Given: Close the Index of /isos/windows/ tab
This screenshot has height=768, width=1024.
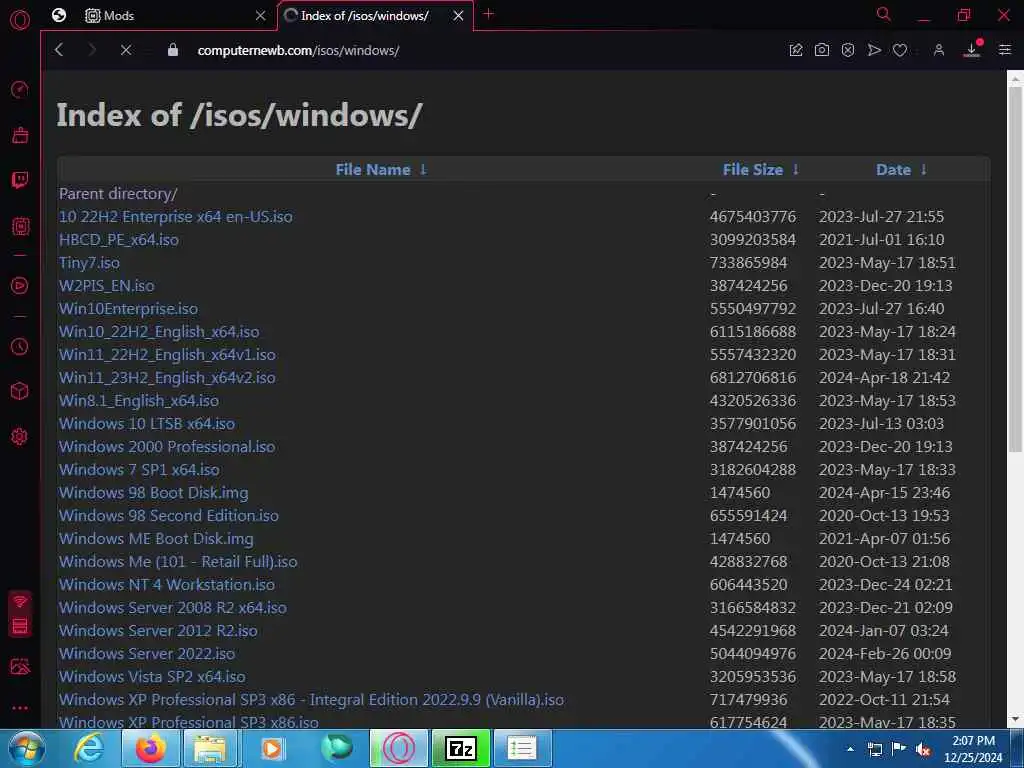Looking at the screenshot, I should [458, 16].
